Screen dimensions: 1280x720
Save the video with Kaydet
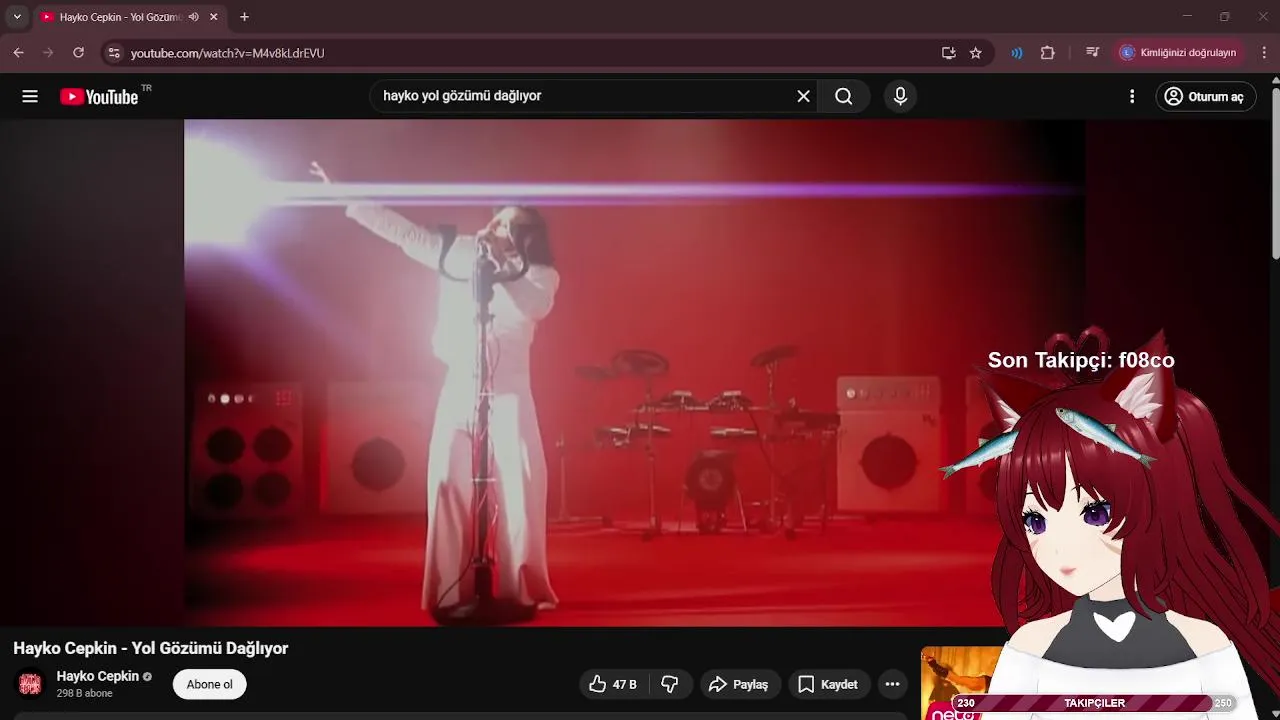828,684
